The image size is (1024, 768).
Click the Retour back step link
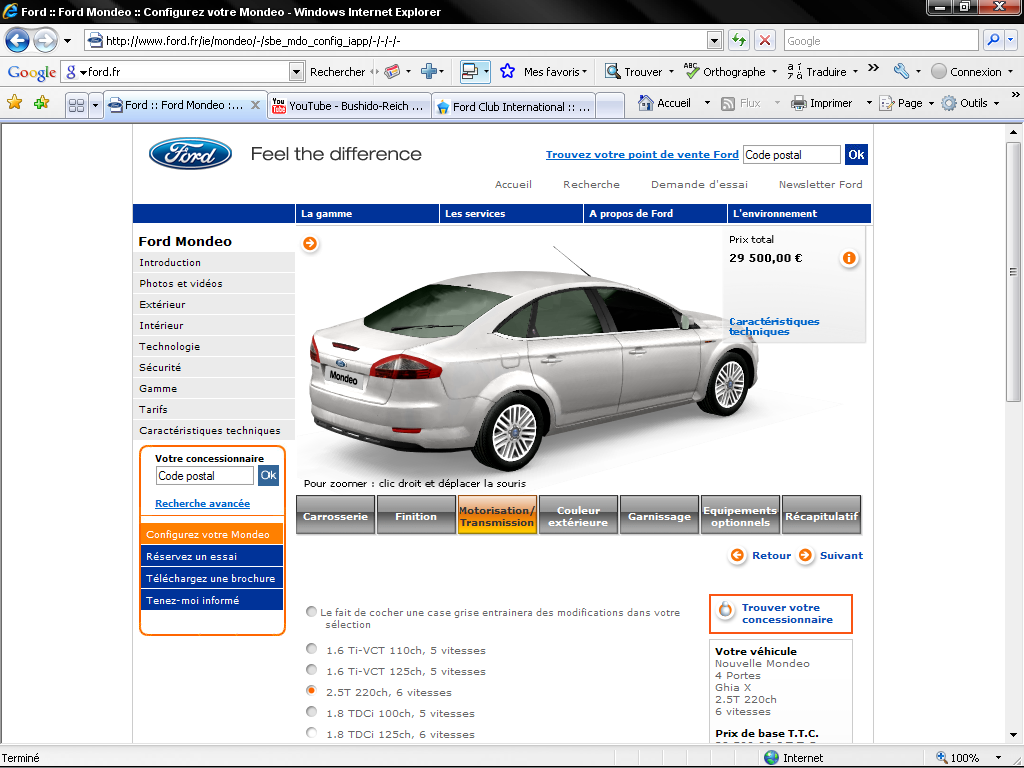click(760, 555)
